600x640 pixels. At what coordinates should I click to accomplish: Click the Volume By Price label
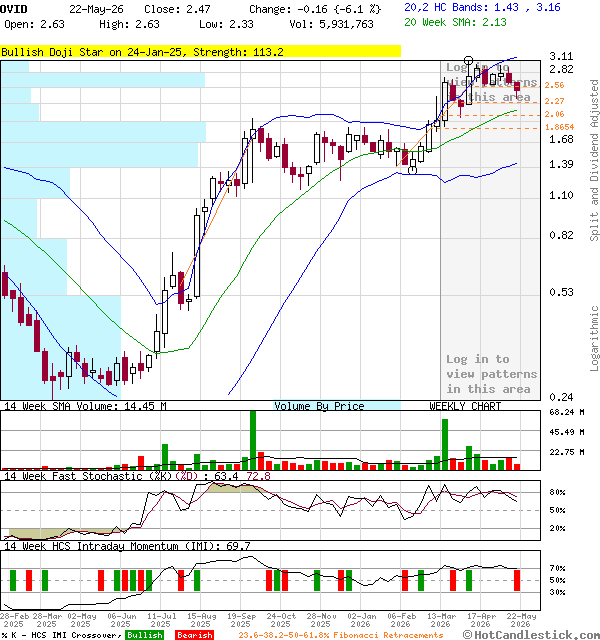[319, 406]
